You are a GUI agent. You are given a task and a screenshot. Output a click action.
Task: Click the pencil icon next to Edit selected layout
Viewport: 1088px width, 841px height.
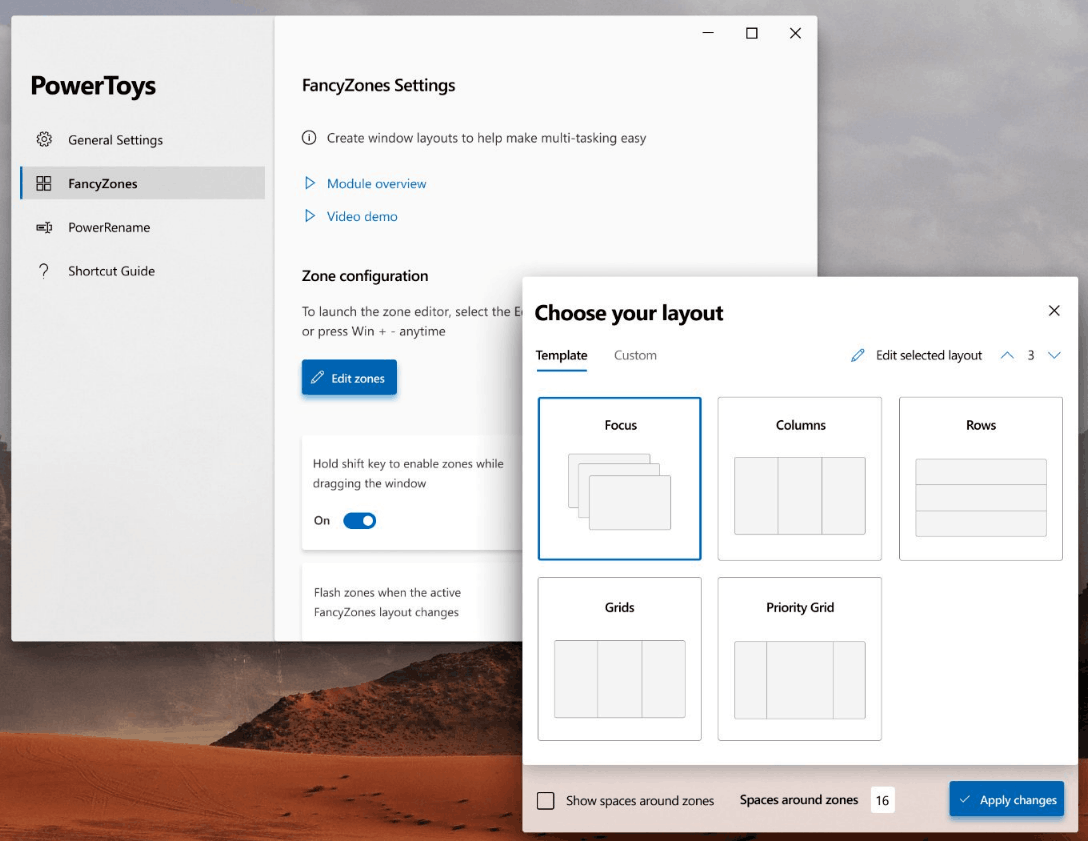pos(858,355)
